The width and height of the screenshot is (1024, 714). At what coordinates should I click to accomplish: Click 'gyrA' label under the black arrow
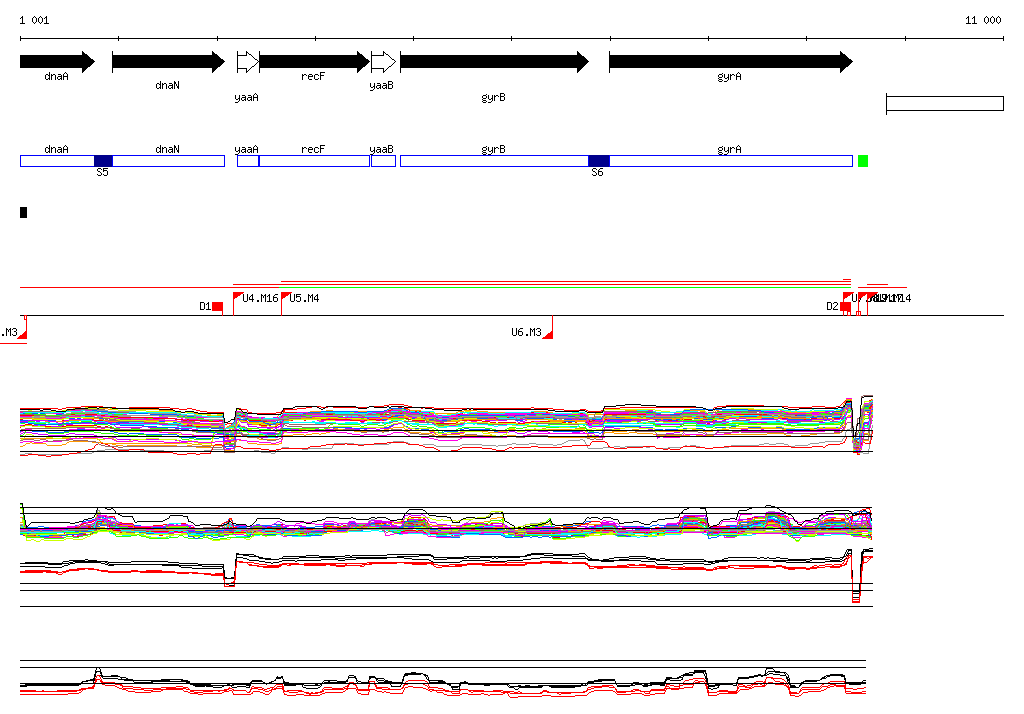click(x=729, y=76)
